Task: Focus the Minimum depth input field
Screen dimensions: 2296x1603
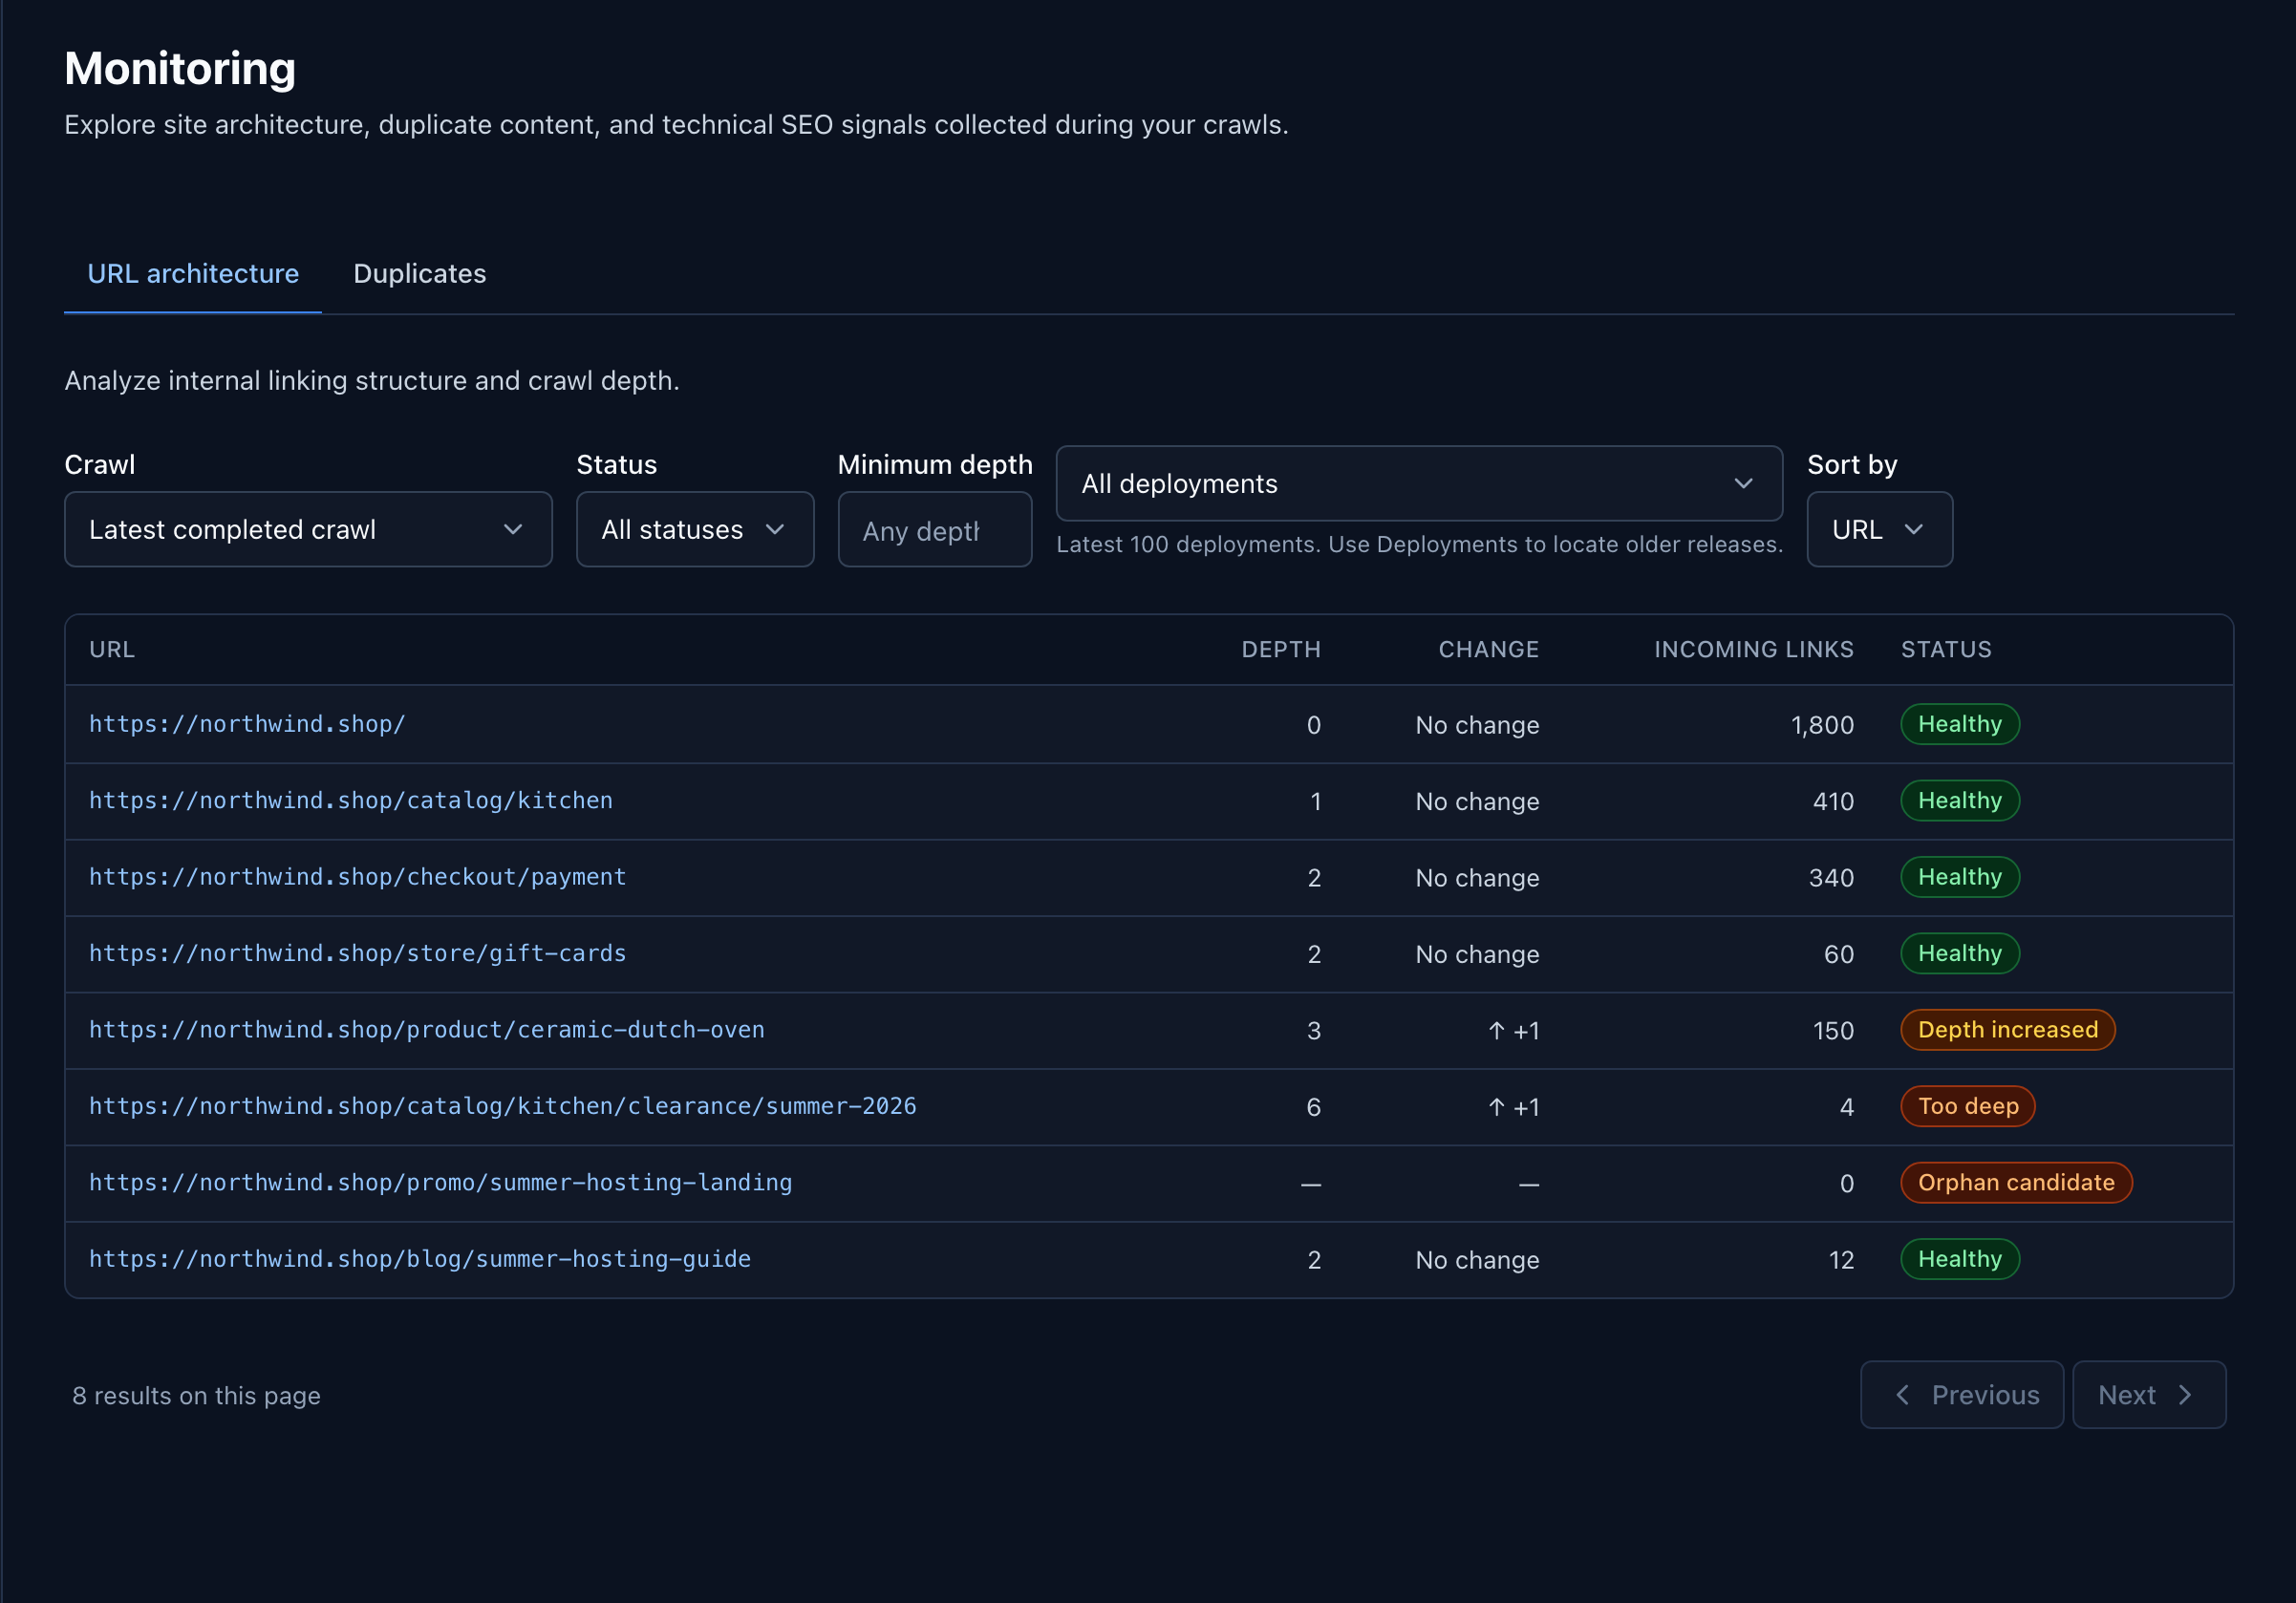Action: pos(934,530)
